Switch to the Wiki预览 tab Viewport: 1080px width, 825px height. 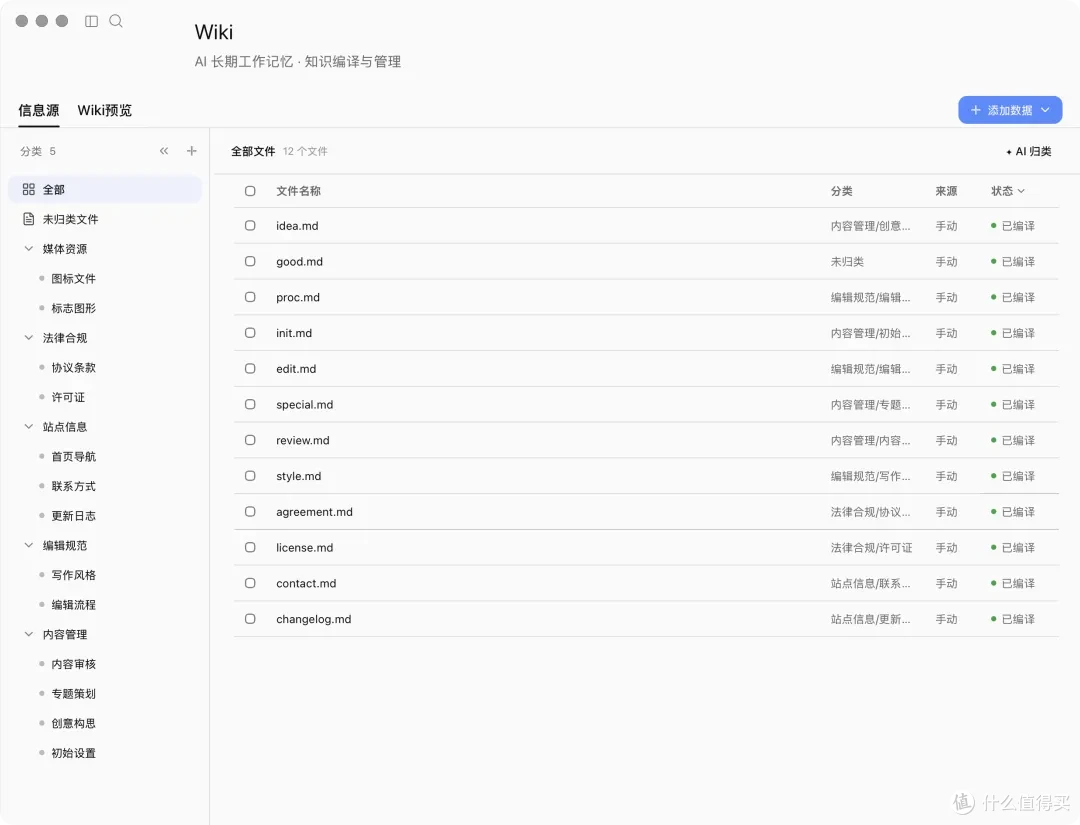click(x=105, y=110)
